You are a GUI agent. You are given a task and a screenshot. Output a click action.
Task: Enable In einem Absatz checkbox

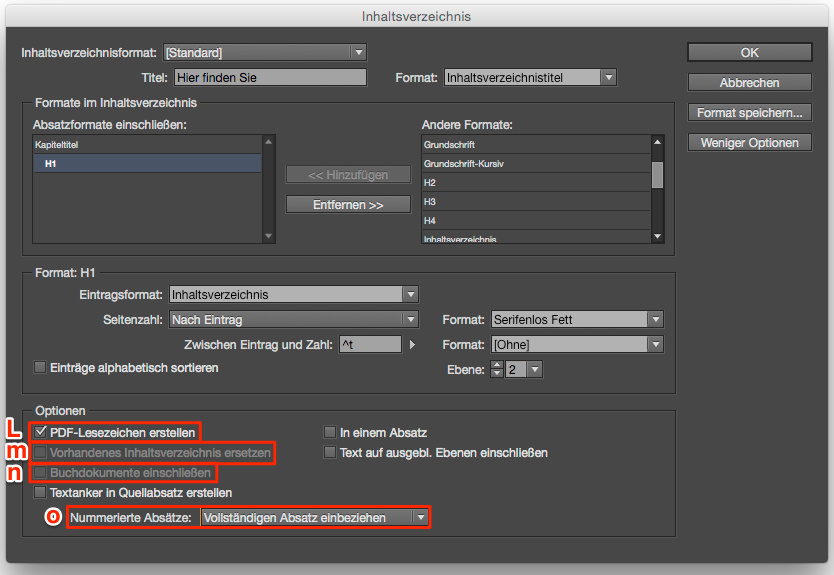coord(330,432)
